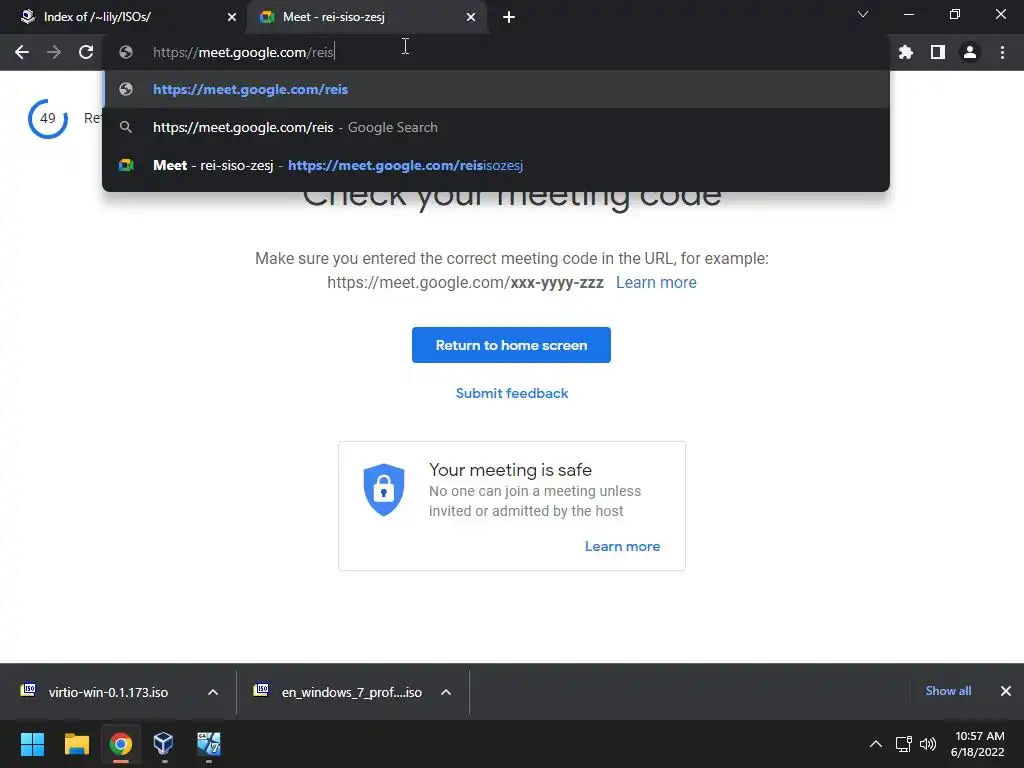Open the Windows 7 VM taskbar icon
1024x768 pixels.
(x=209, y=744)
